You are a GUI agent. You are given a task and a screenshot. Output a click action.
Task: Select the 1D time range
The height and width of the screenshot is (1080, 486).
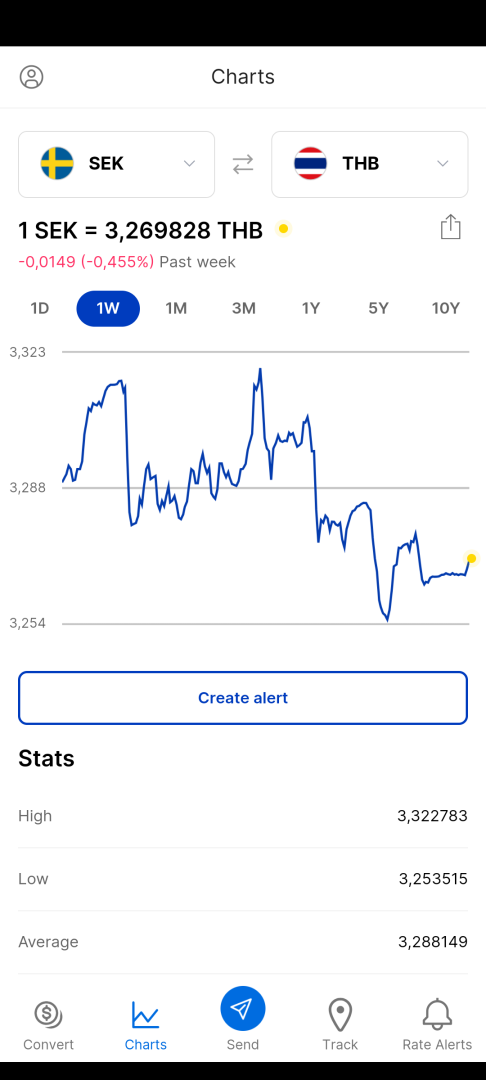pyautogui.click(x=40, y=309)
